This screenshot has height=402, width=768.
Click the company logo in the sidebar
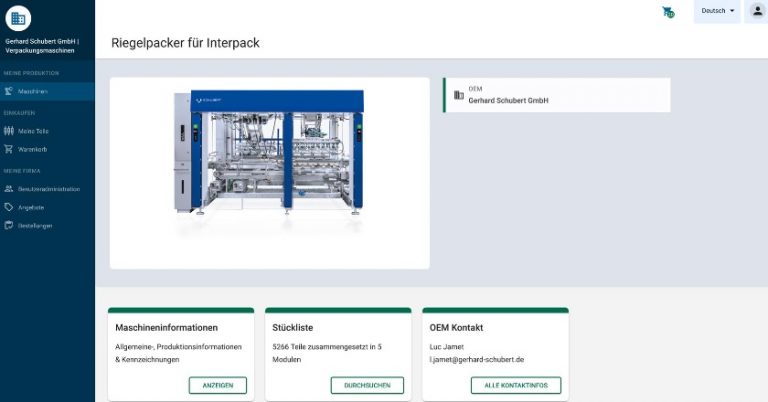[18, 18]
